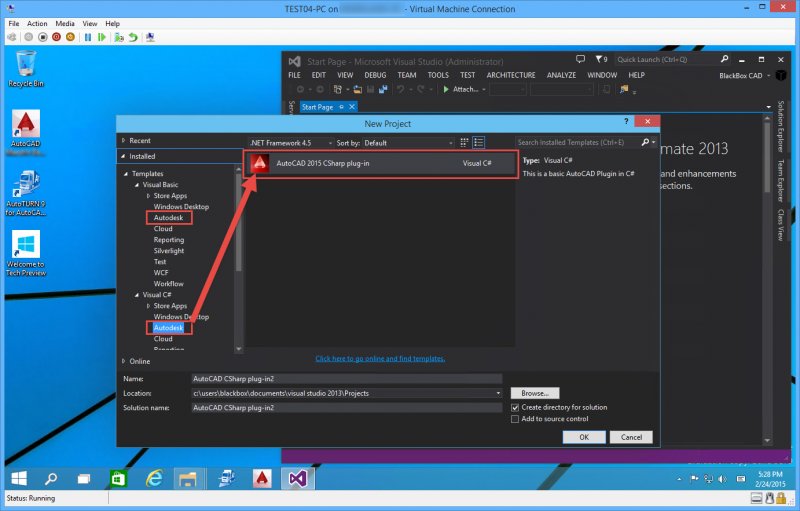
Task: Click the orange Save VM state toolbar icon
Action: [70, 37]
